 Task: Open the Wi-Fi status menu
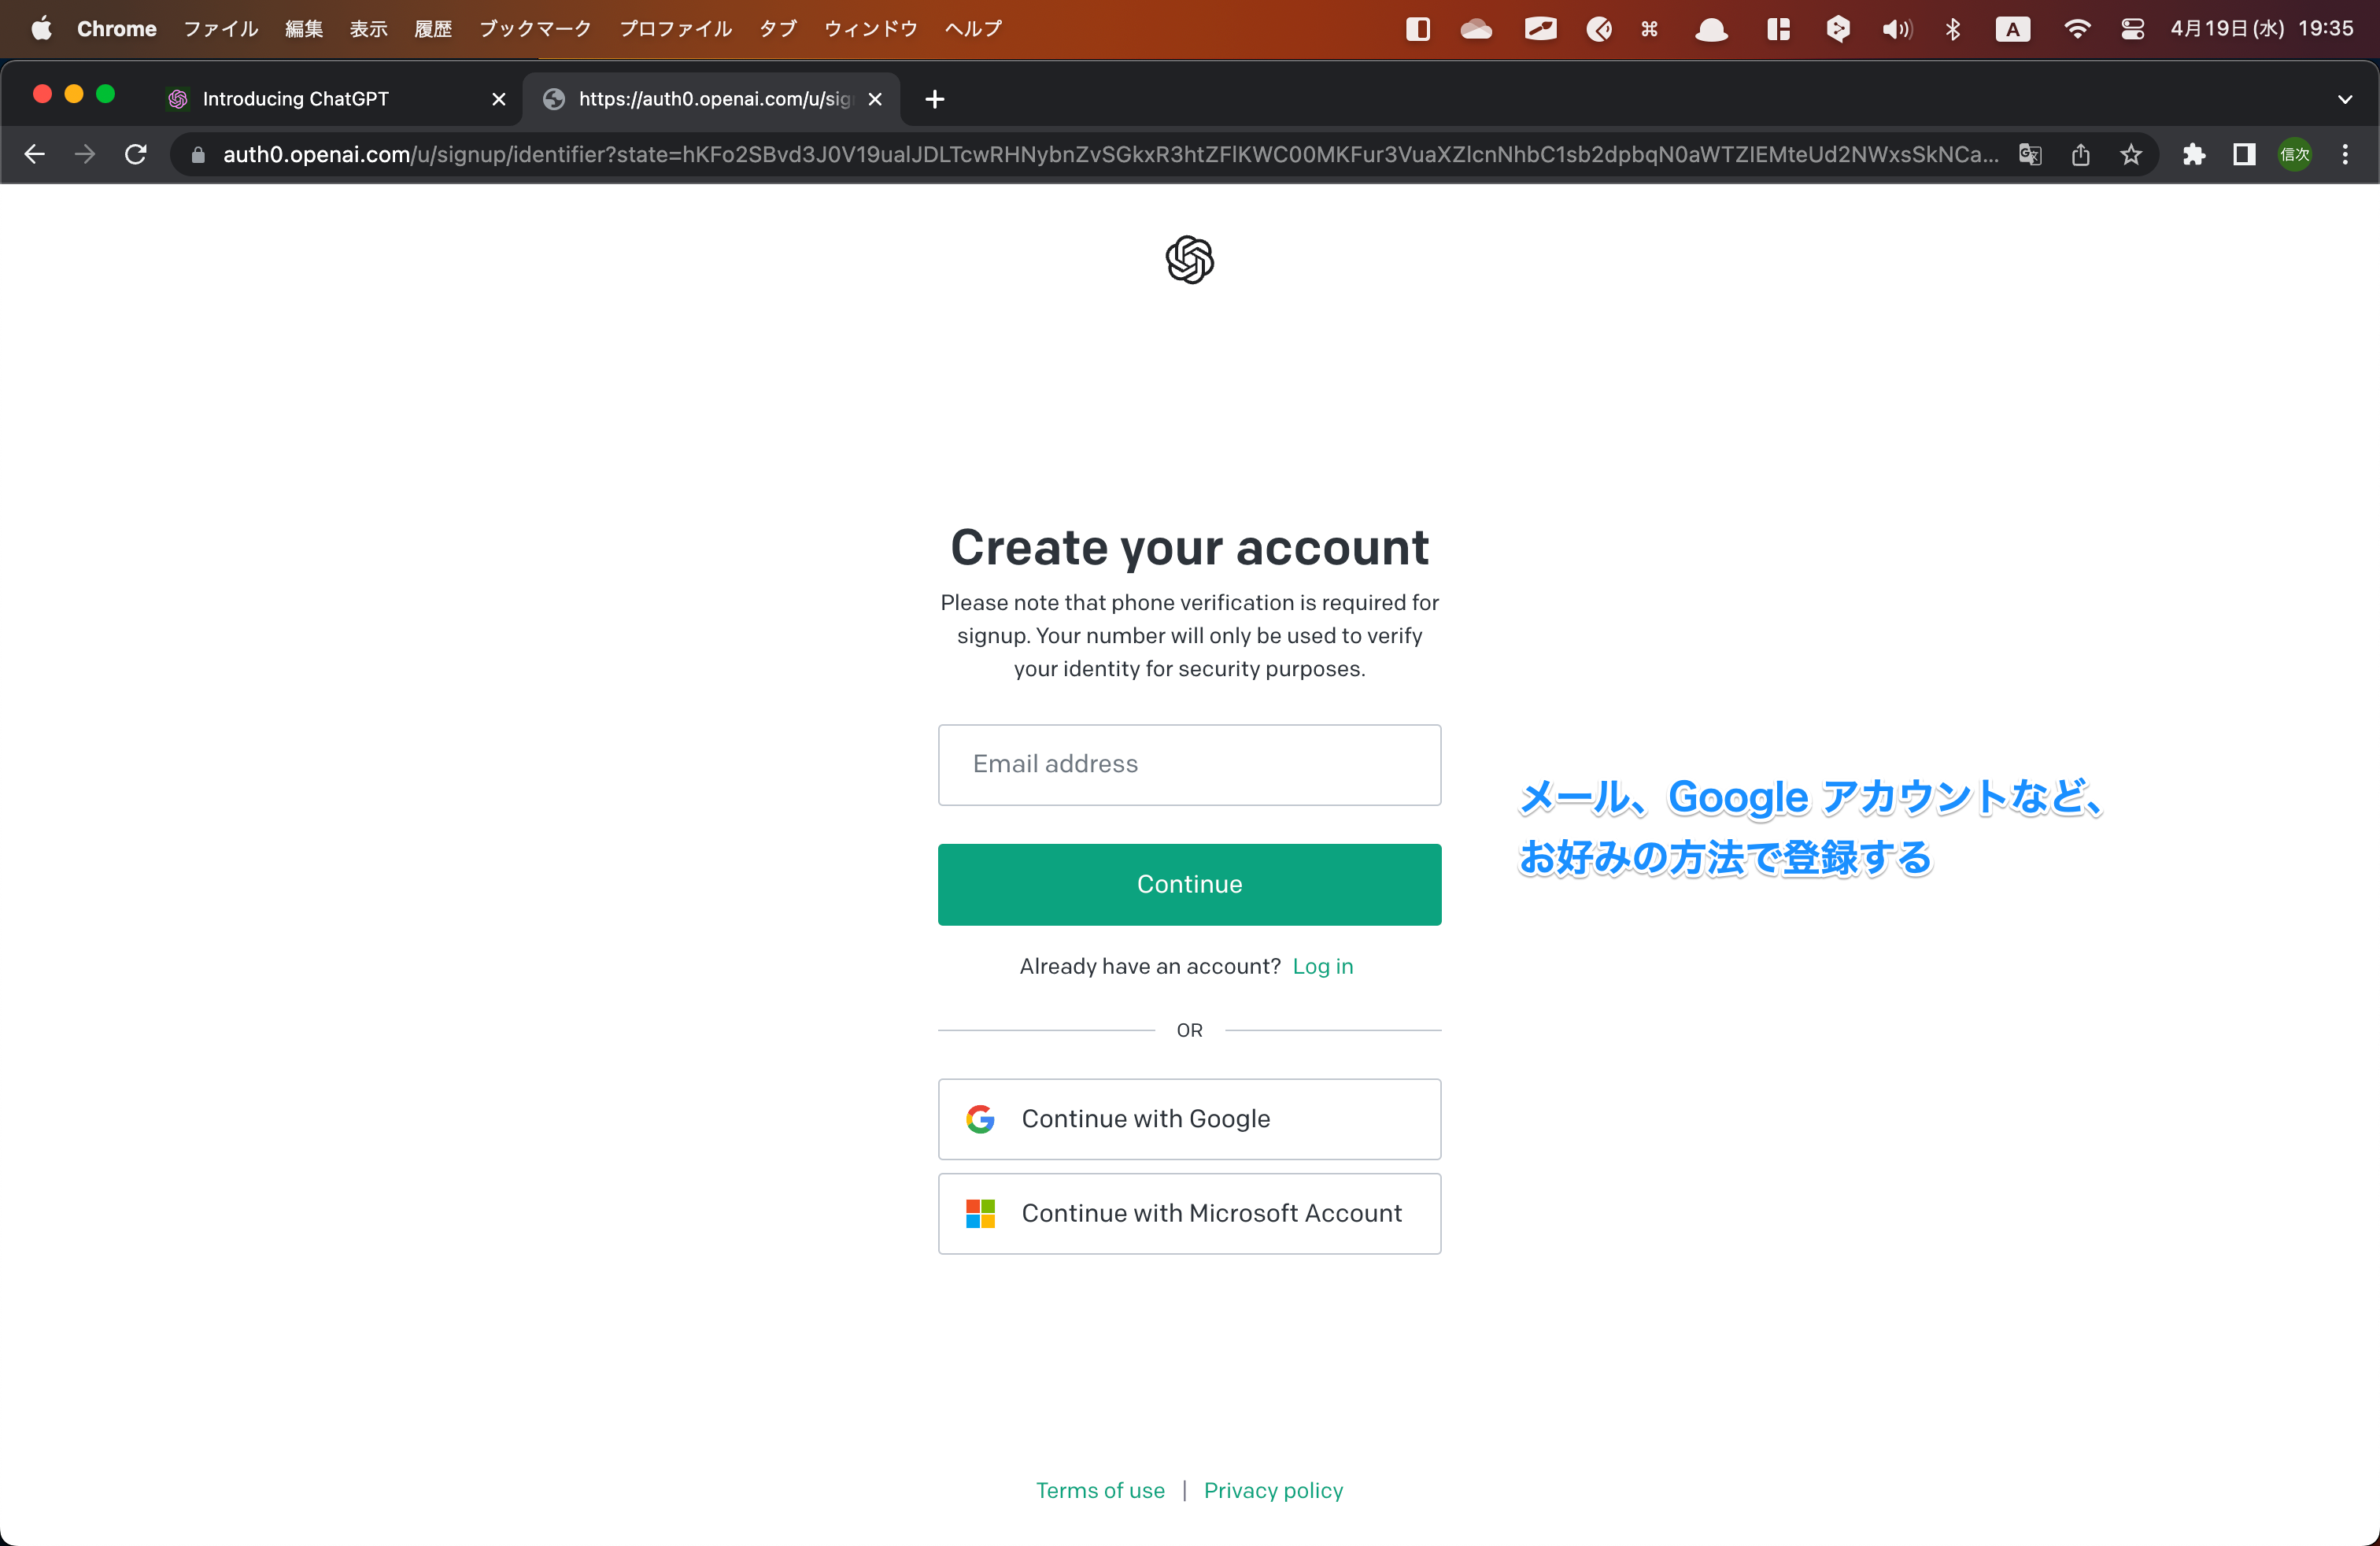coord(2076,29)
